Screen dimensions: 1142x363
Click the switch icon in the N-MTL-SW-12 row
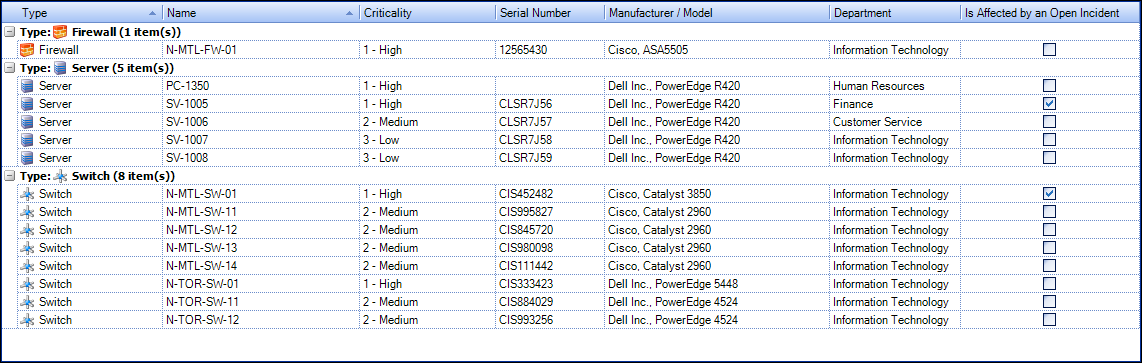28,230
